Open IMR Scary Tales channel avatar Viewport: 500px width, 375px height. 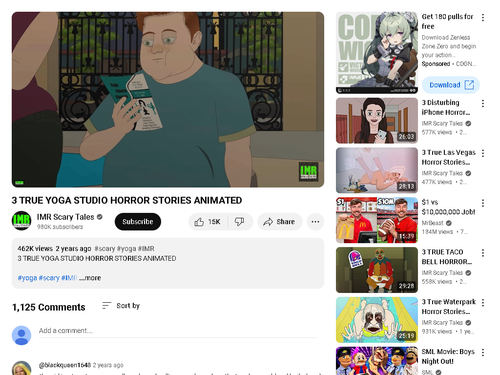point(21,221)
